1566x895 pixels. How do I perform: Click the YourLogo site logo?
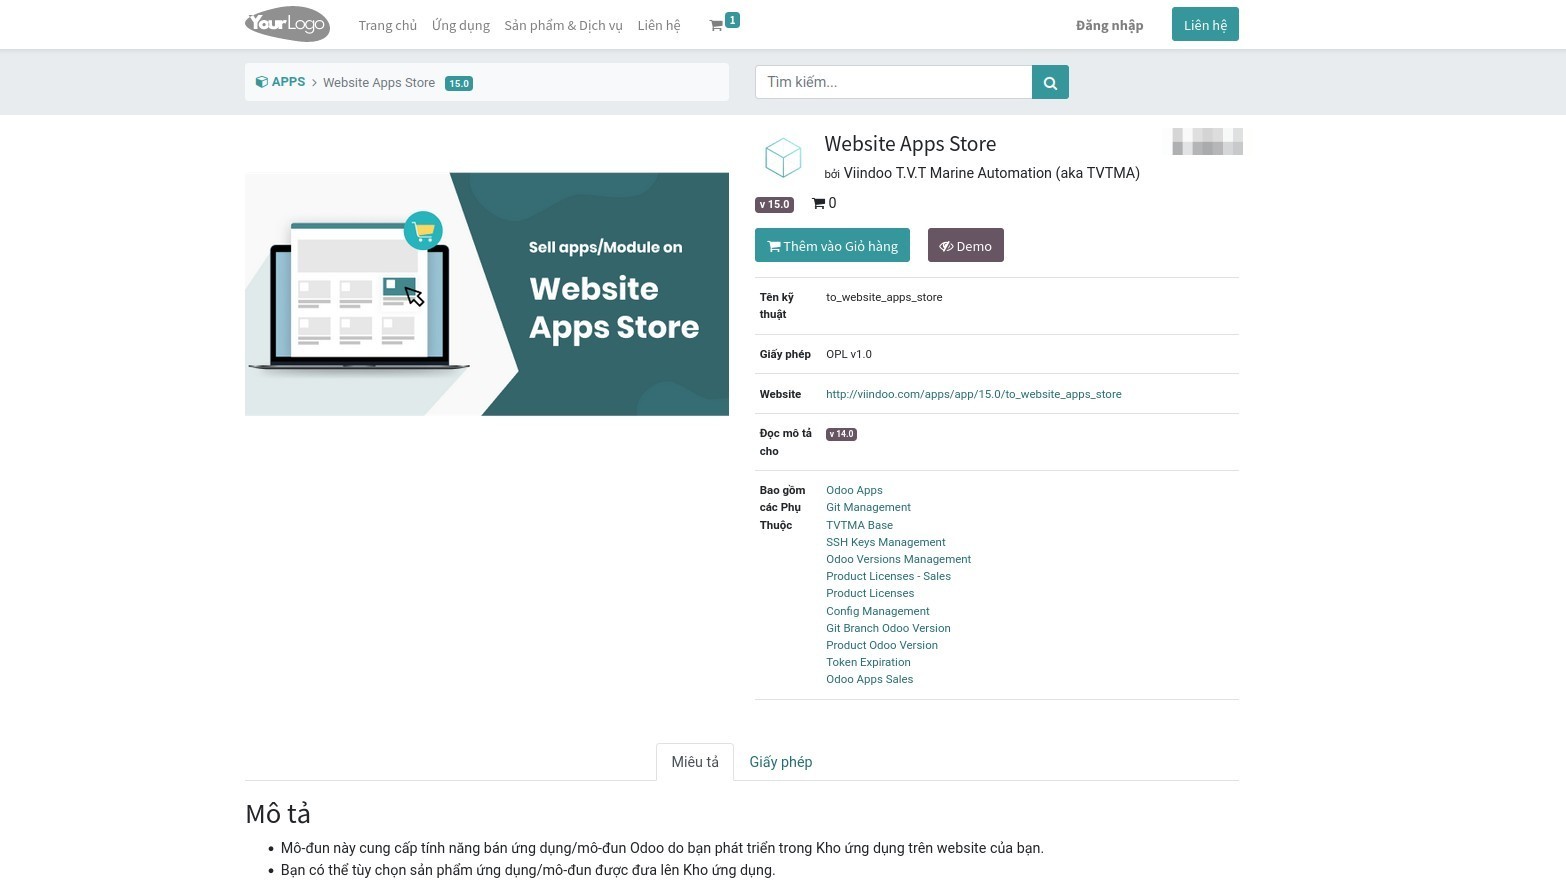pos(287,24)
